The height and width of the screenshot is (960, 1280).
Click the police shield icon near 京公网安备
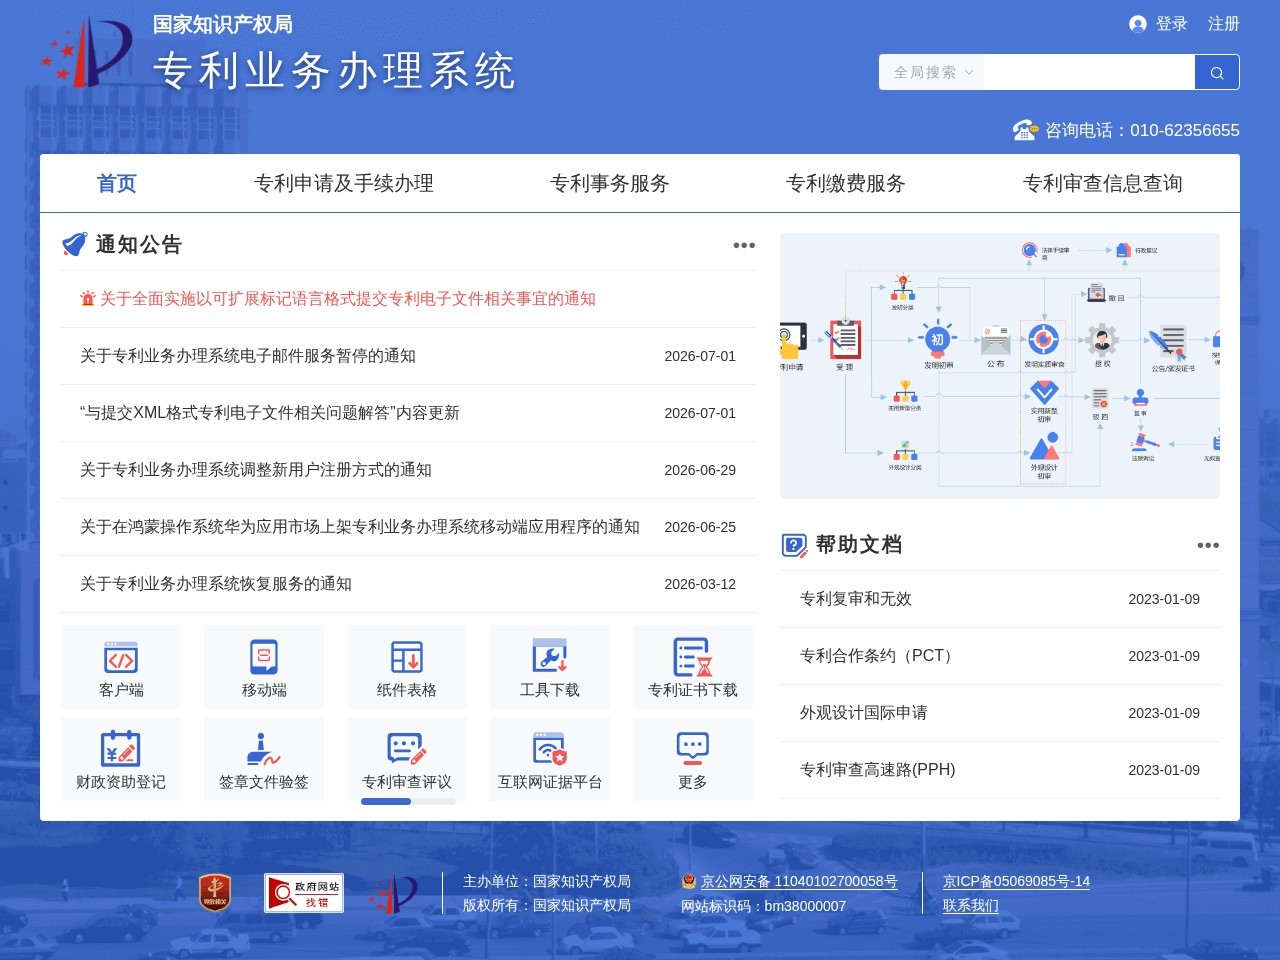coord(689,881)
